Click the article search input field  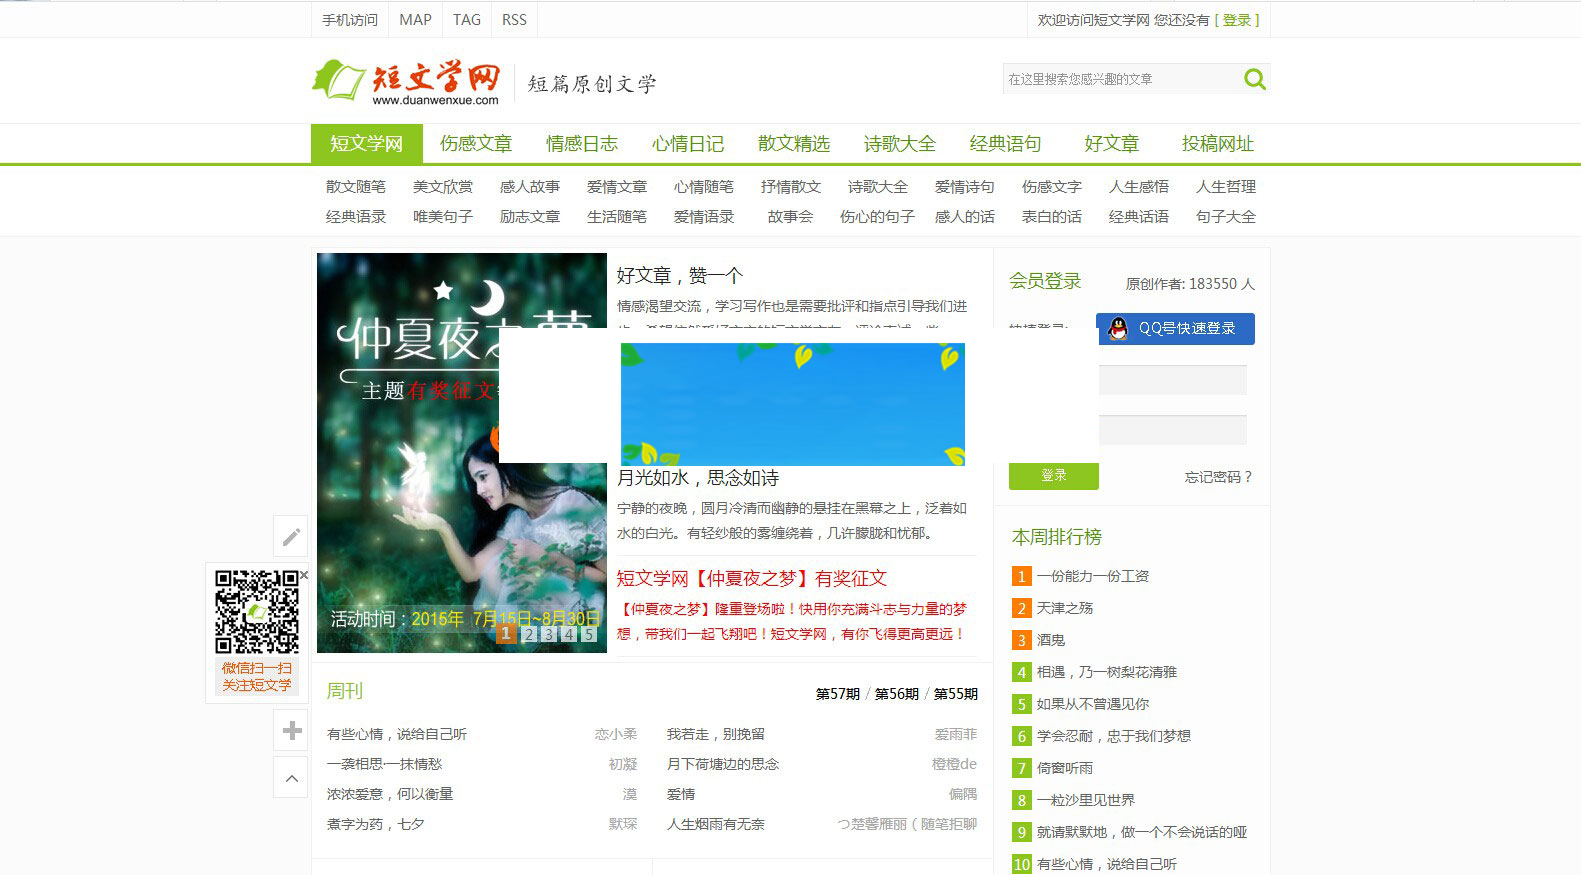tap(1120, 79)
